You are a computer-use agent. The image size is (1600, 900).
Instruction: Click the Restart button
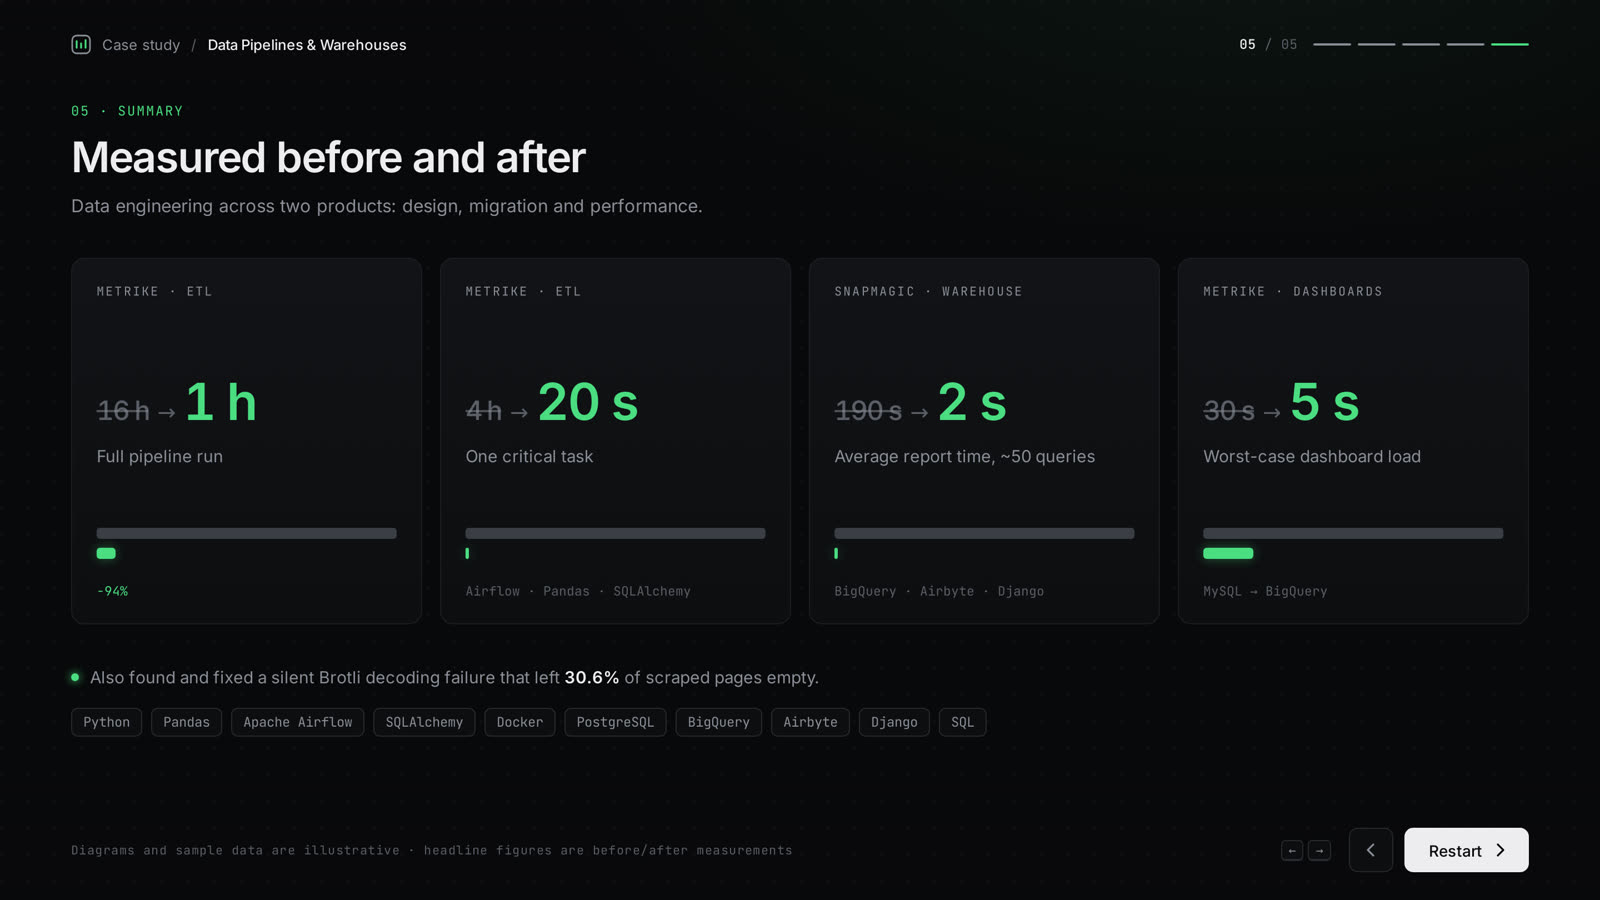1466,850
